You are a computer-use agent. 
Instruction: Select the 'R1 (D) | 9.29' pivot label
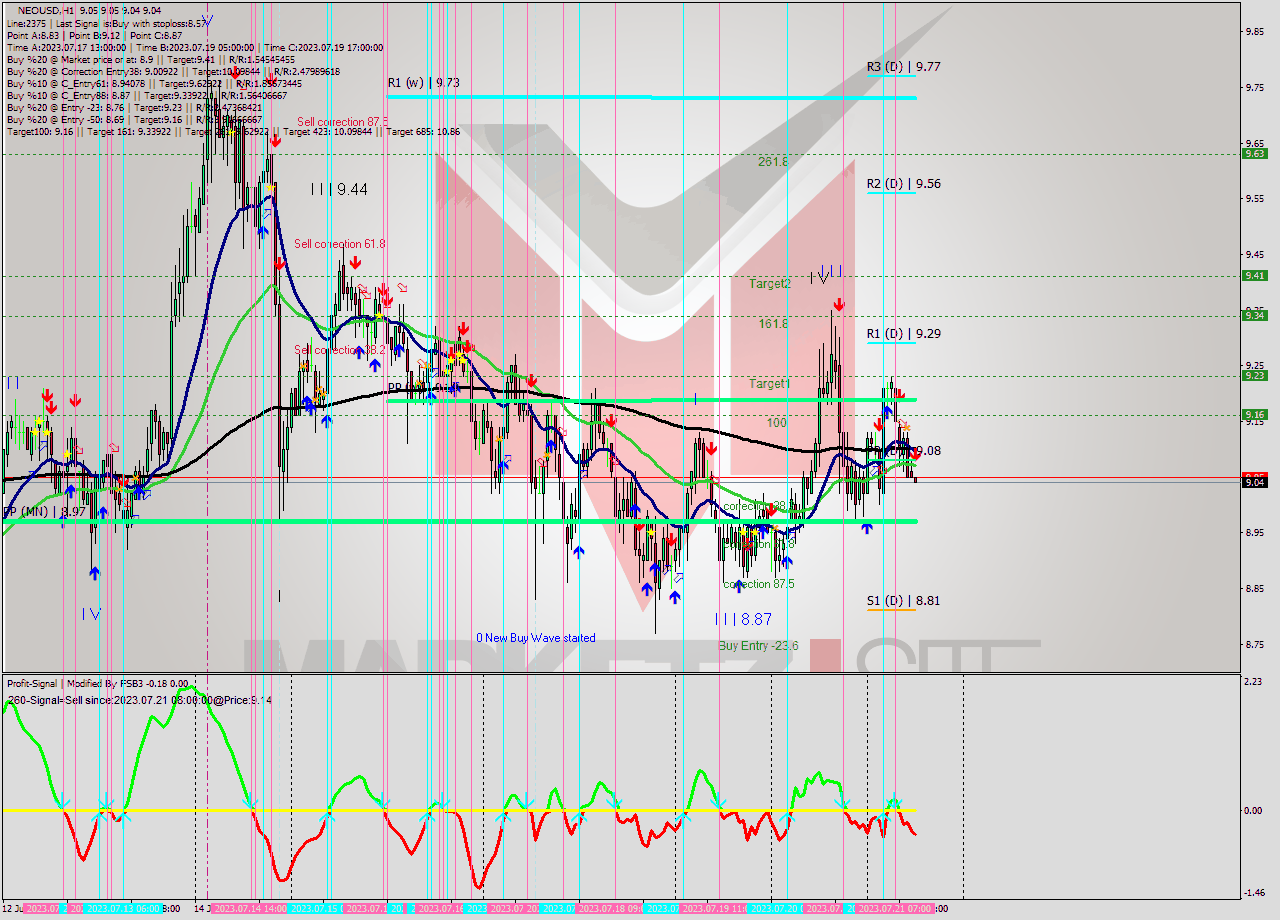(x=903, y=334)
